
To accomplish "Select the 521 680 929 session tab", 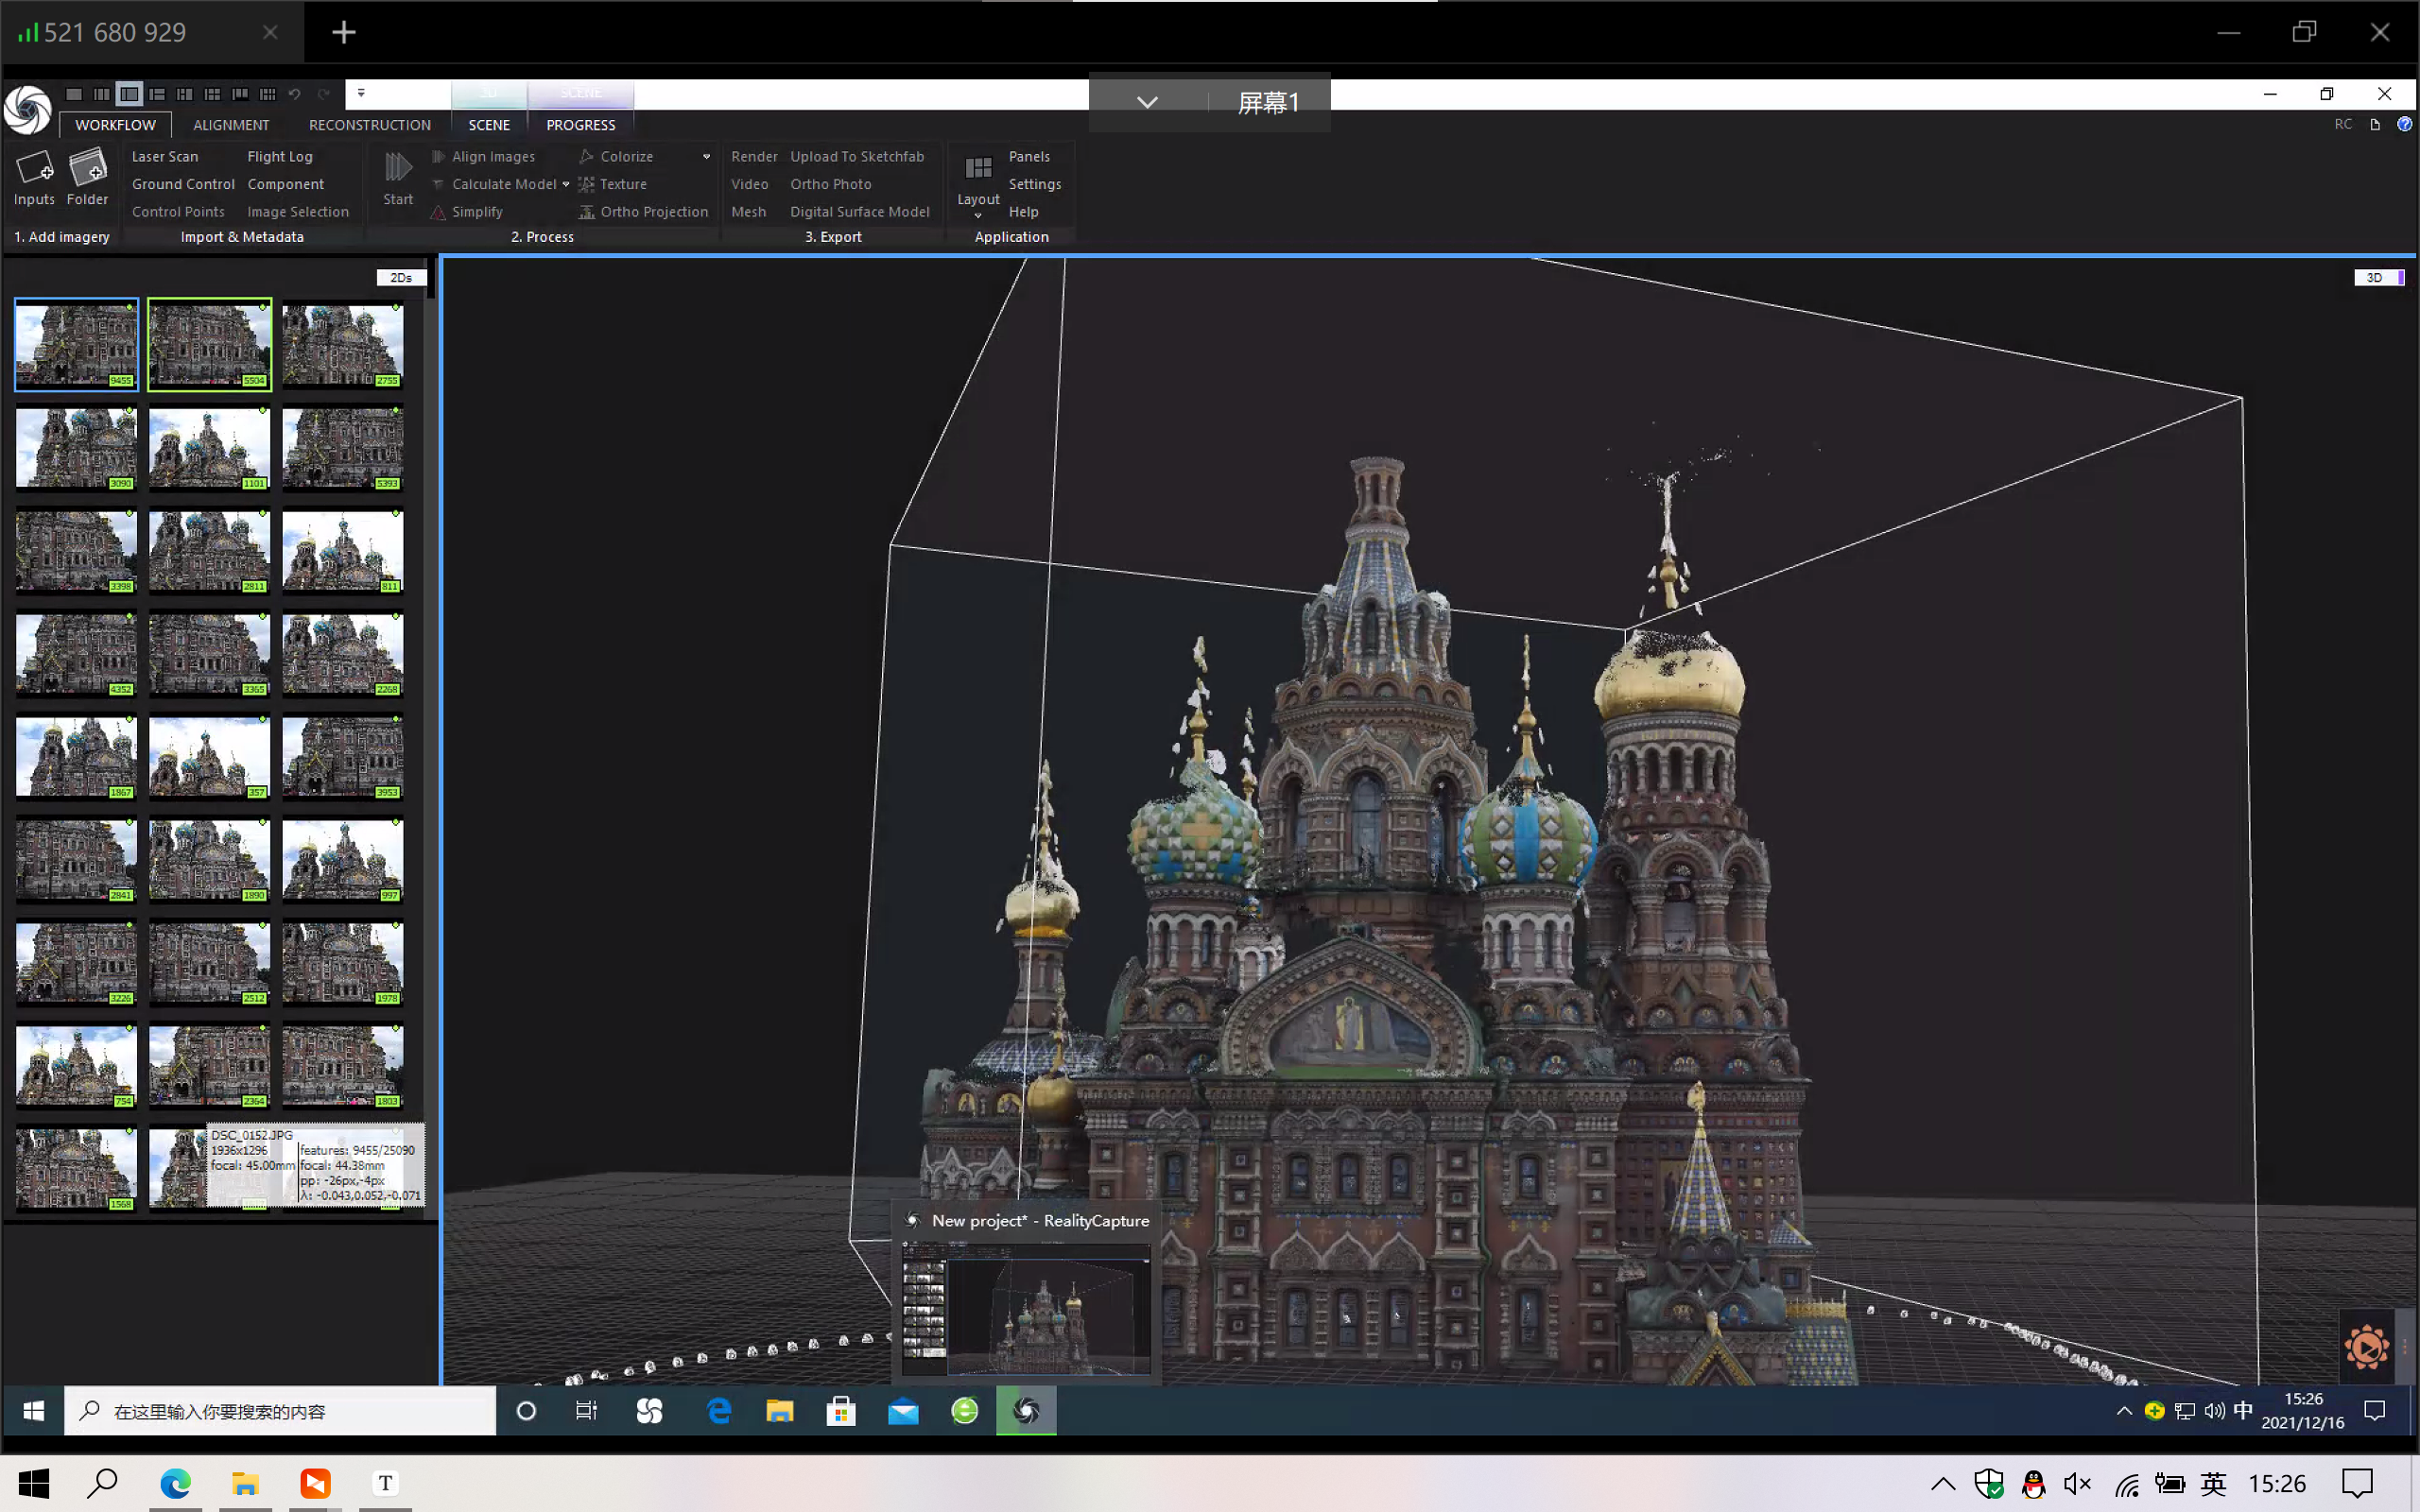I will (x=150, y=32).
